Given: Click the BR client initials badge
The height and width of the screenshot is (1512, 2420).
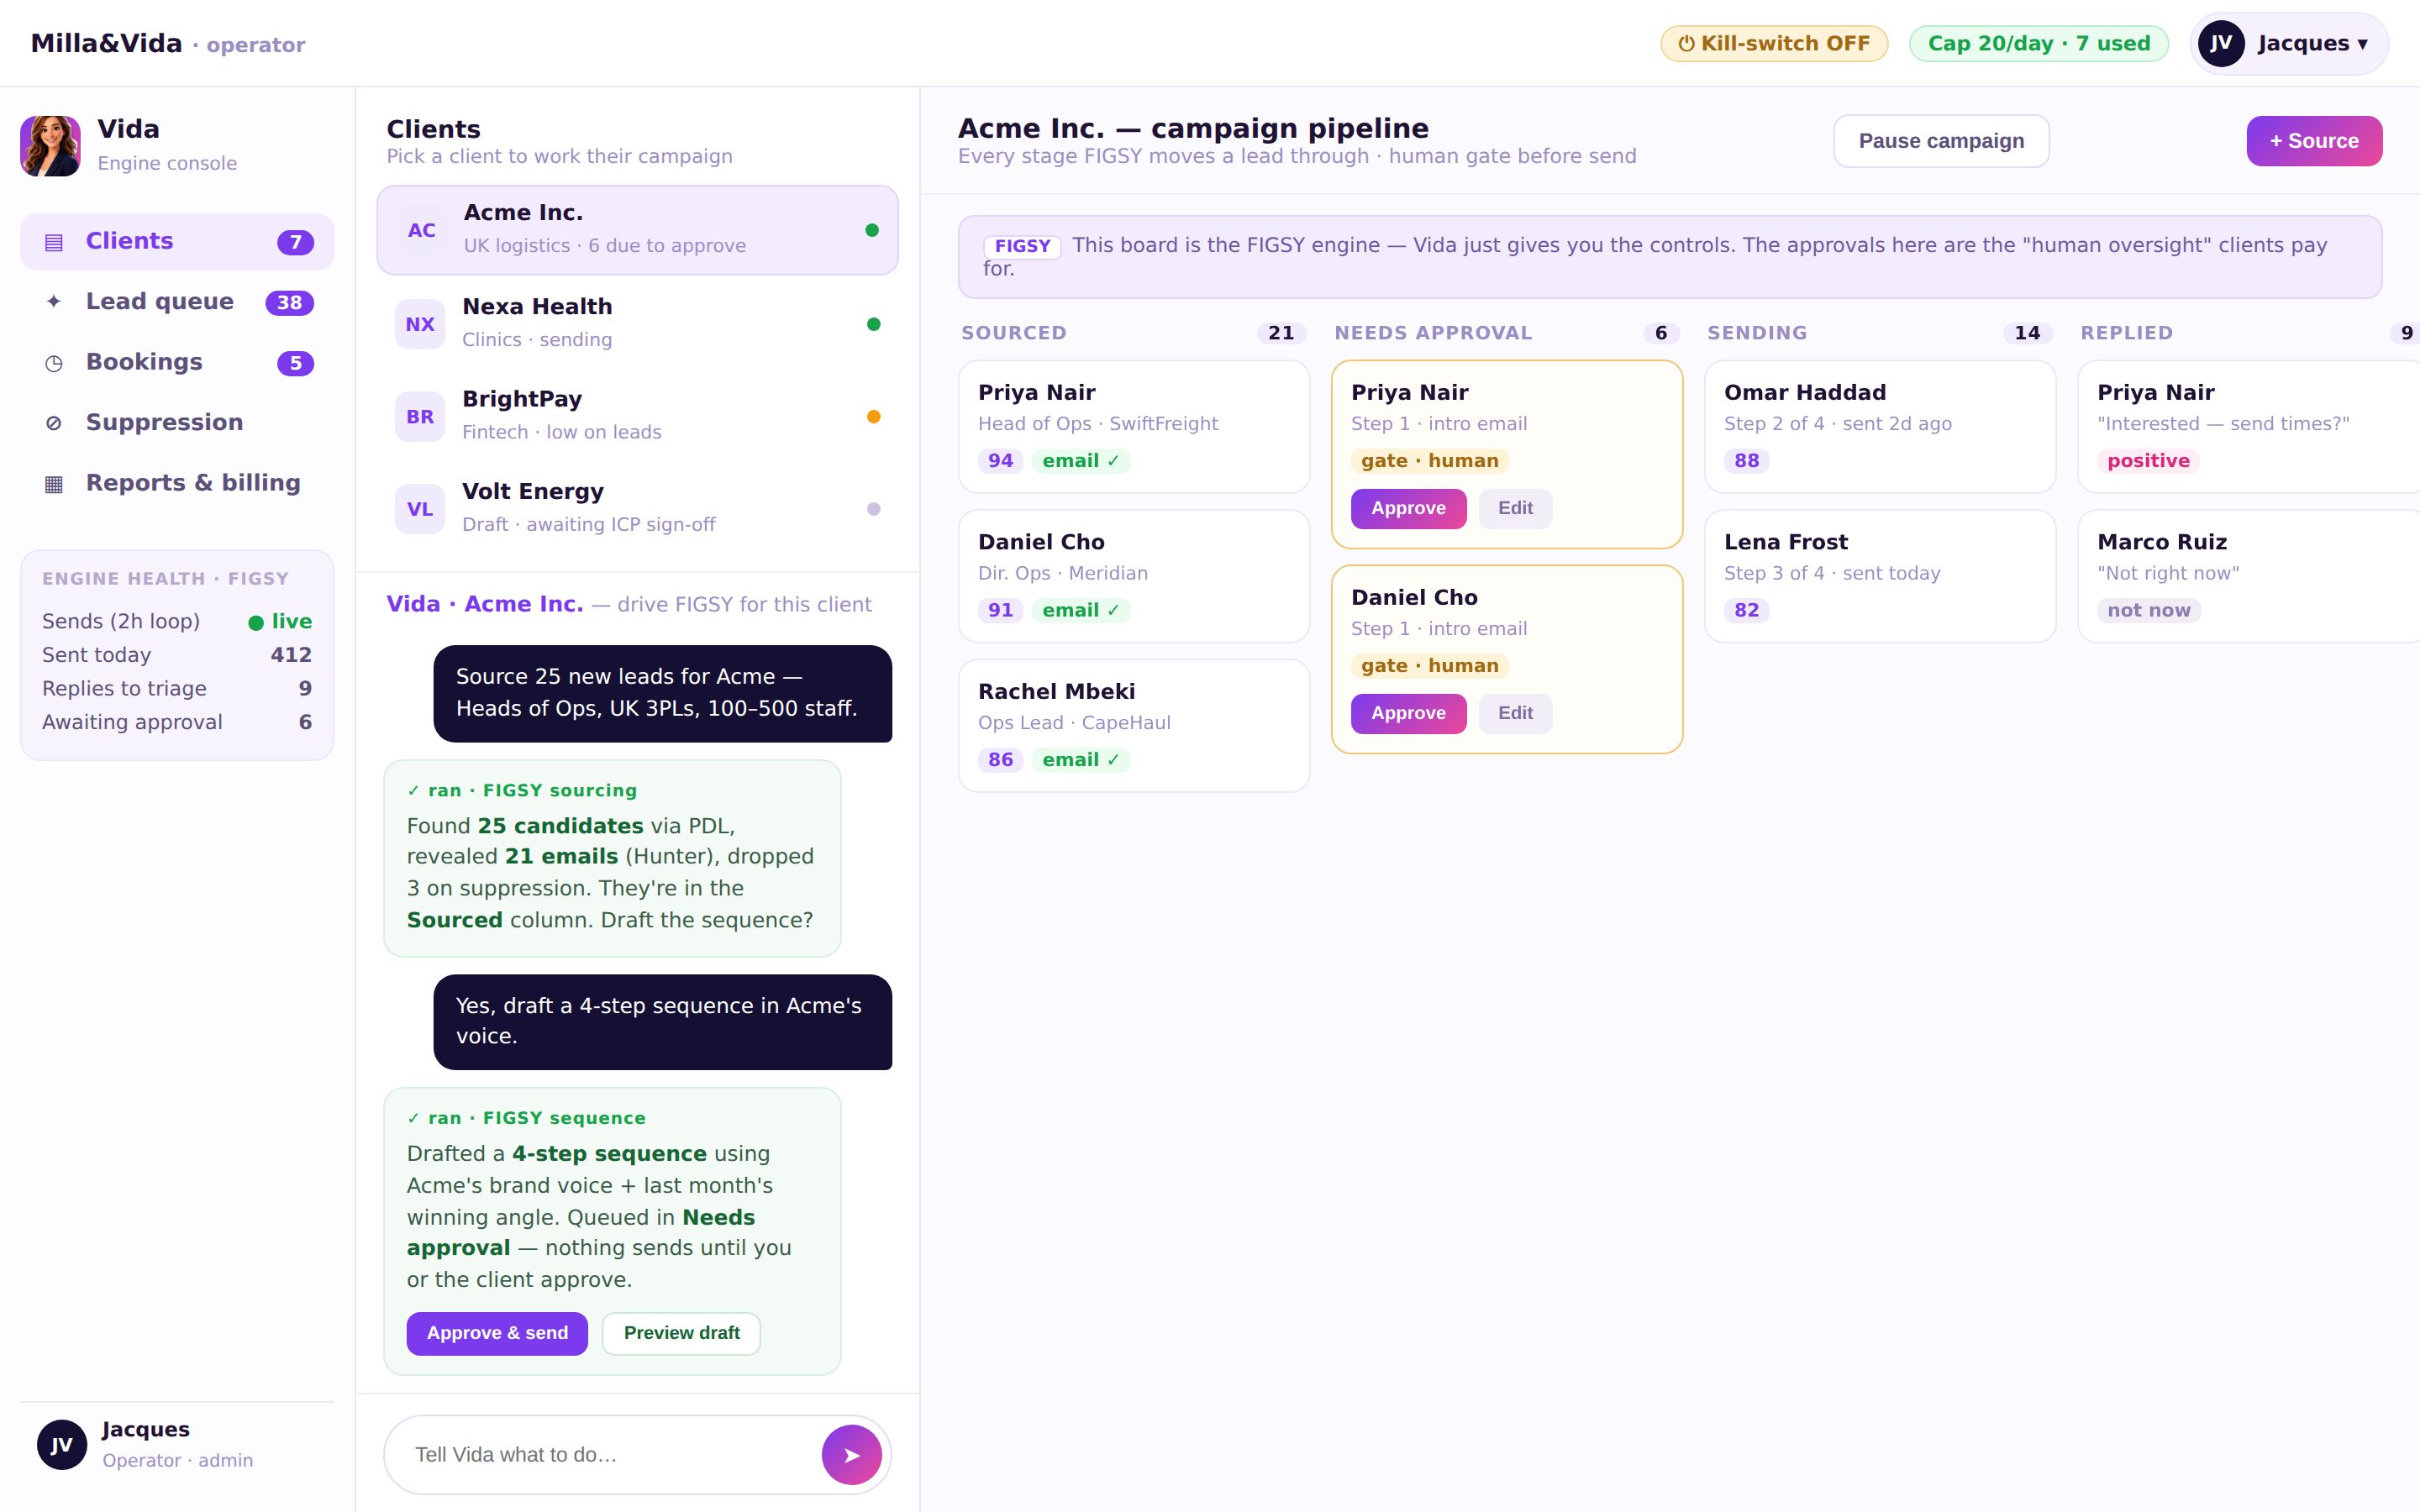Looking at the screenshot, I should coord(420,417).
